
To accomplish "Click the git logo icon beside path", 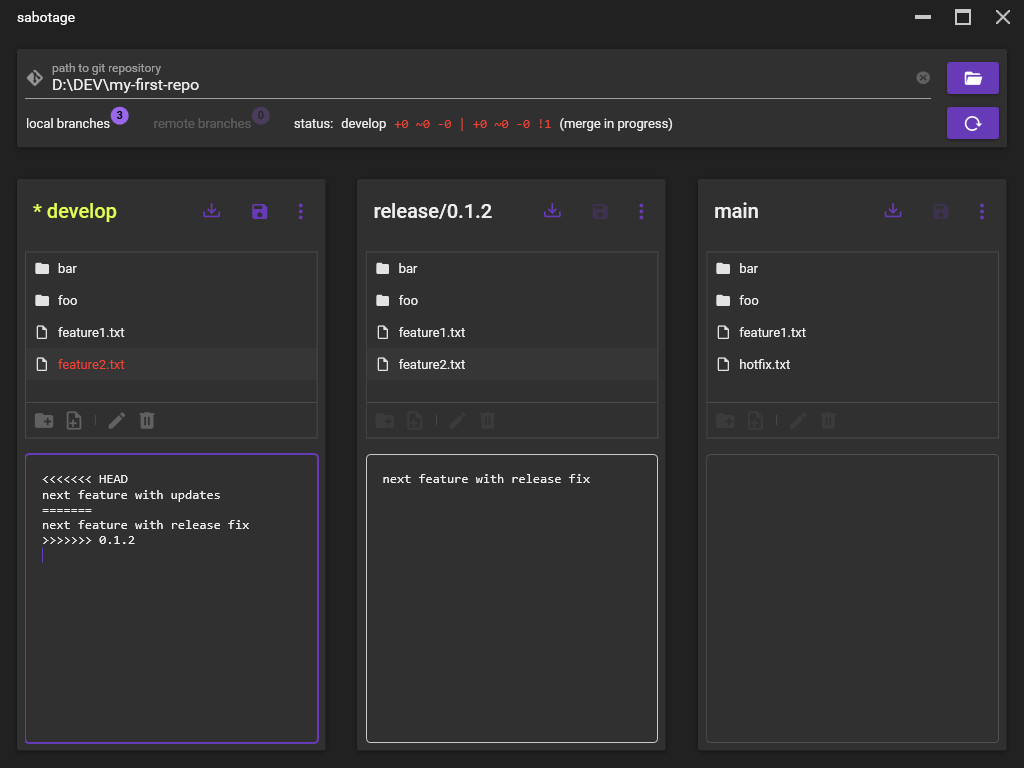I will click(x=35, y=78).
